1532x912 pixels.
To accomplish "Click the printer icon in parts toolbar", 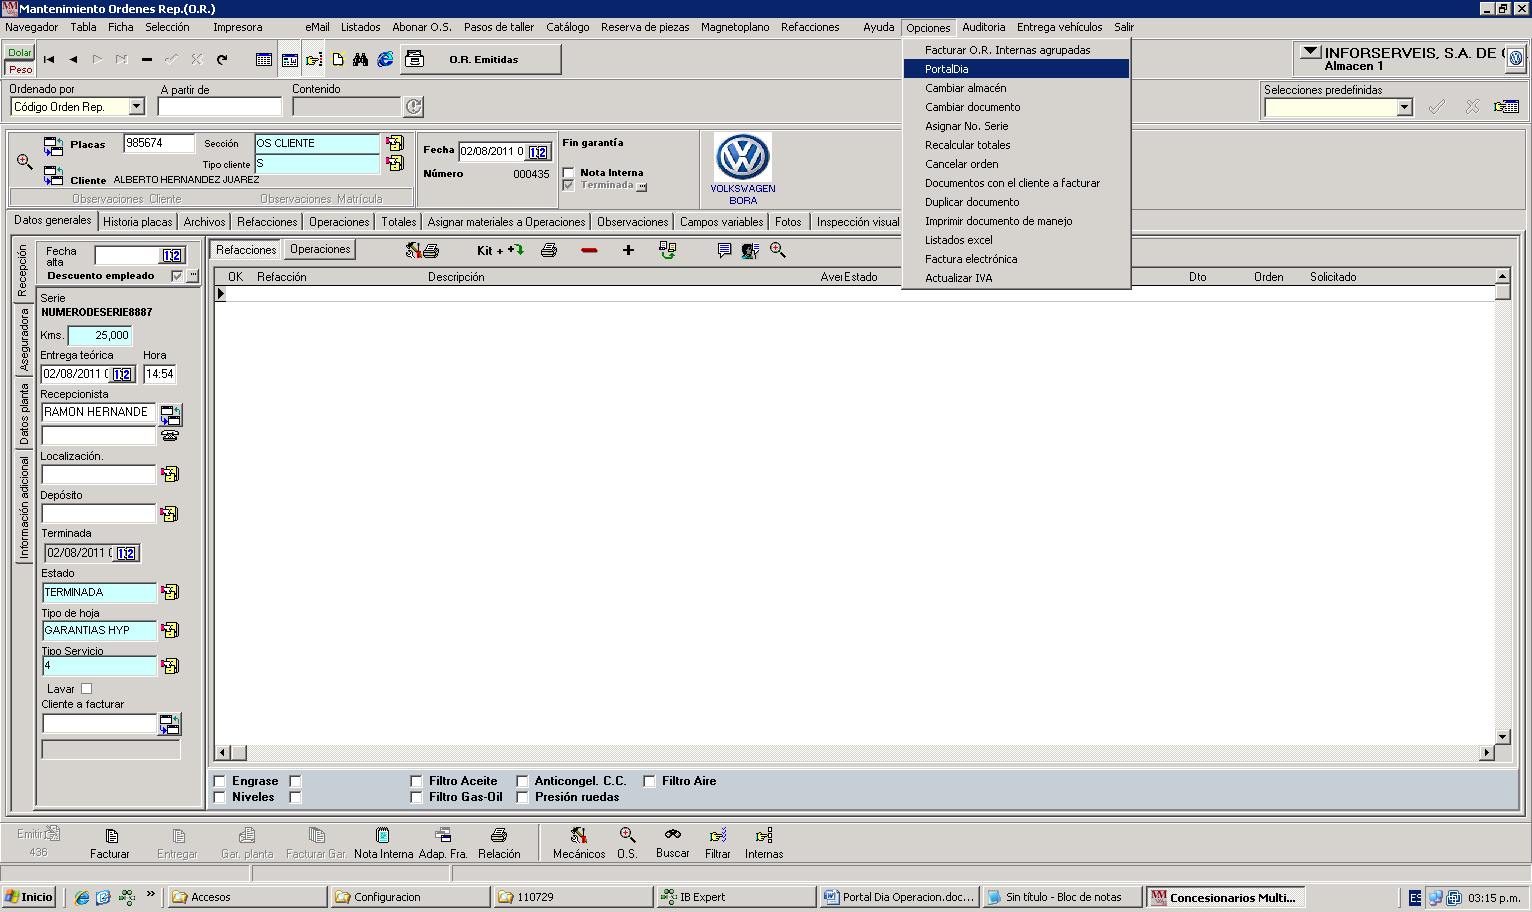I will [549, 250].
